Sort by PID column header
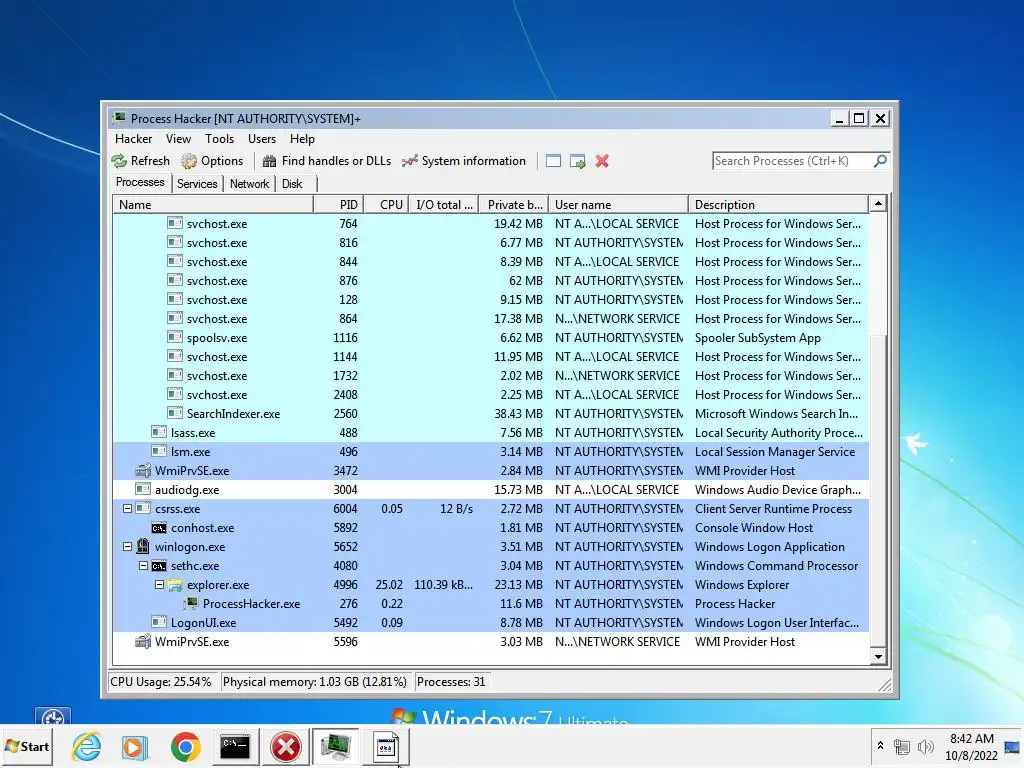Viewport: 1024px width, 768px height. pos(339,204)
